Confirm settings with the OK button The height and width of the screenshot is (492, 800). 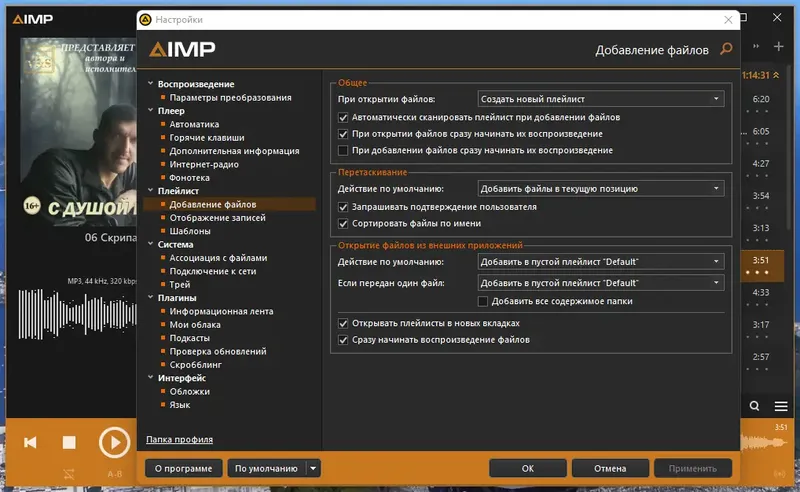point(528,468)
